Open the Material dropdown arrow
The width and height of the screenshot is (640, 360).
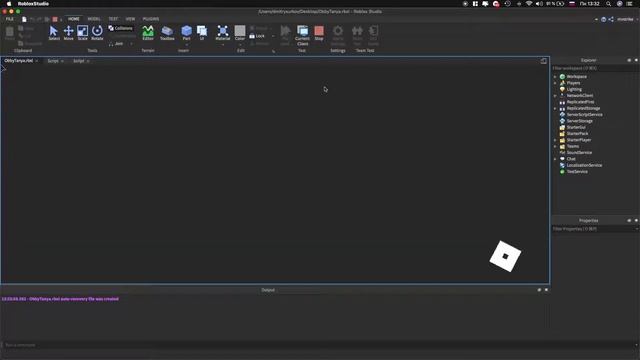click(223, 44)
